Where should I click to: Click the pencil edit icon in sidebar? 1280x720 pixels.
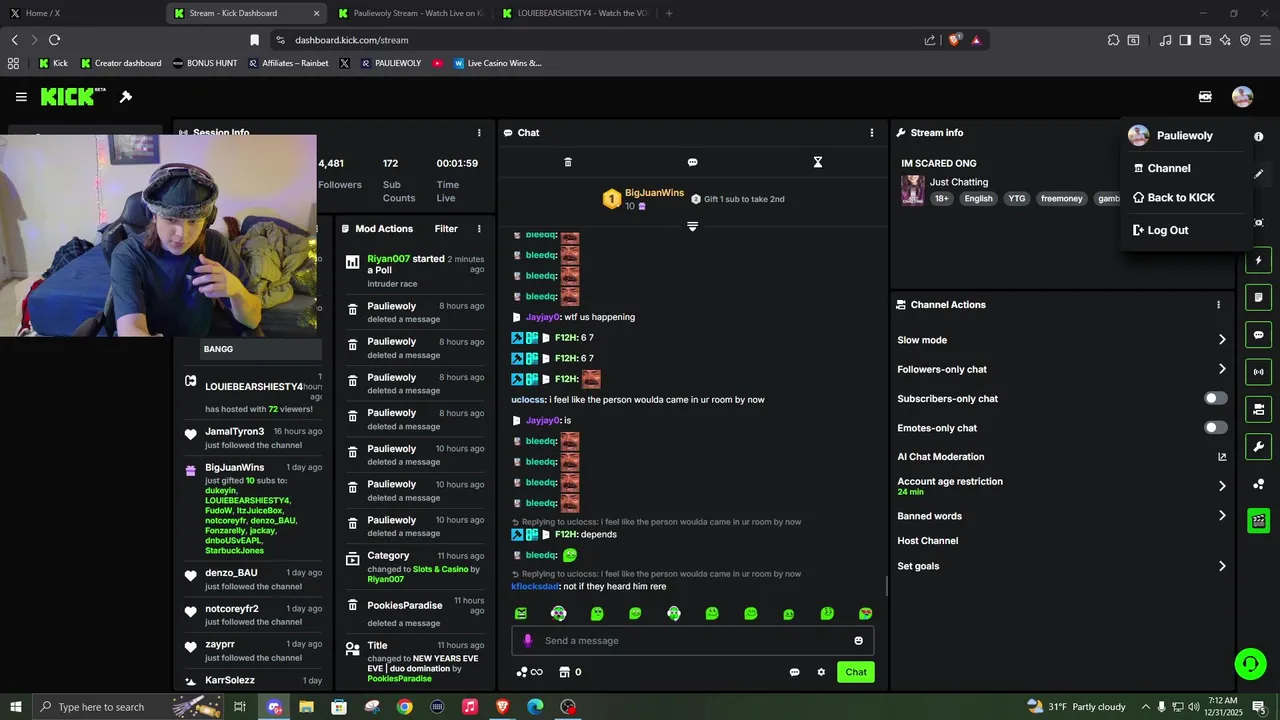pyautogui.click(x=1259, y=174)
